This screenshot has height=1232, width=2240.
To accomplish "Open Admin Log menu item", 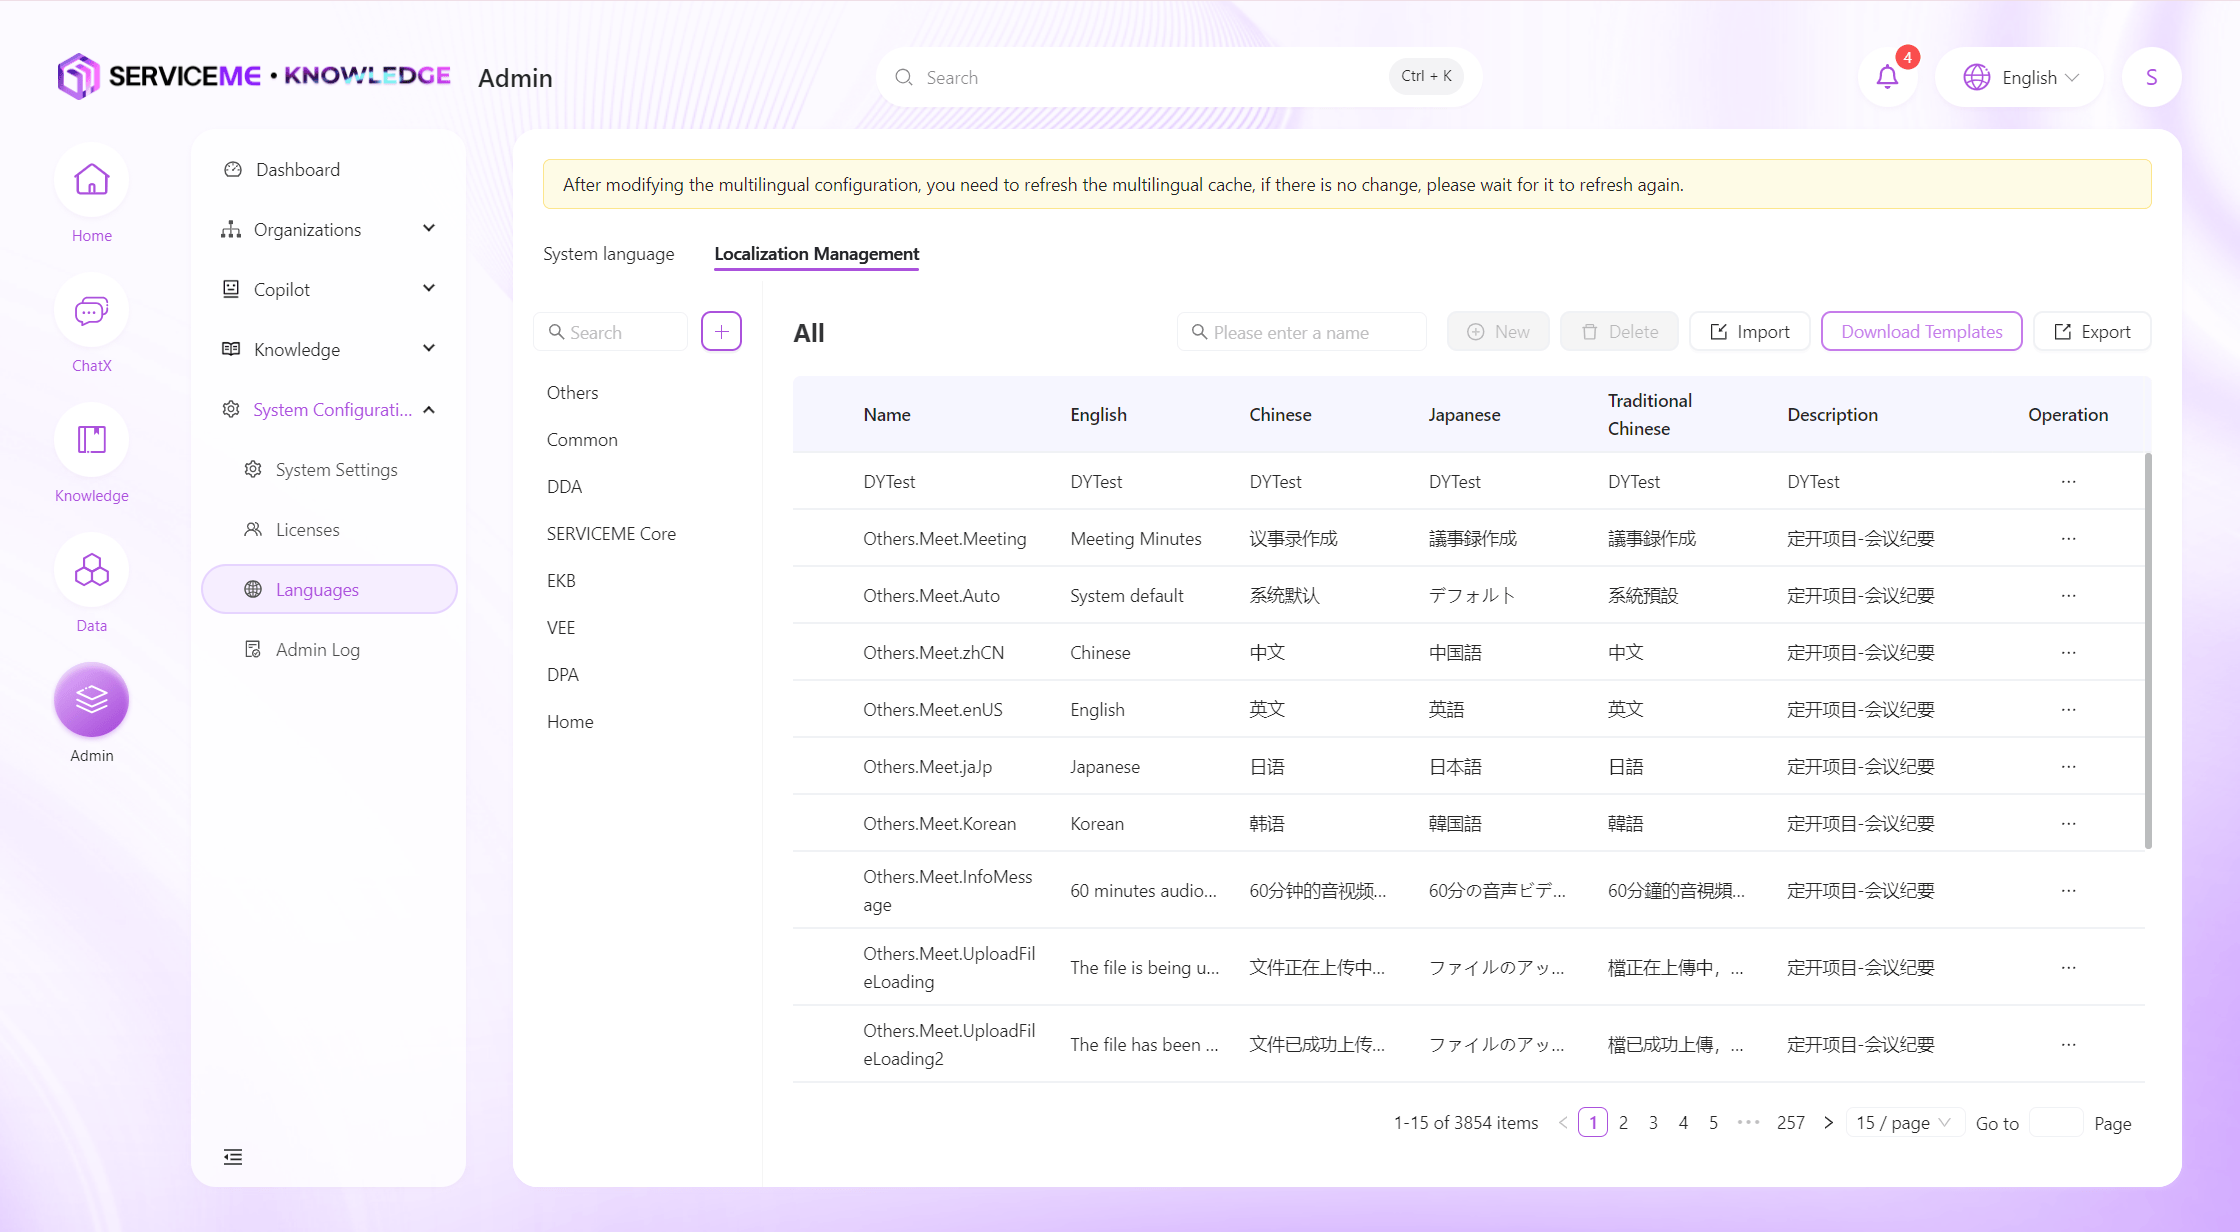I will (317, 649).
